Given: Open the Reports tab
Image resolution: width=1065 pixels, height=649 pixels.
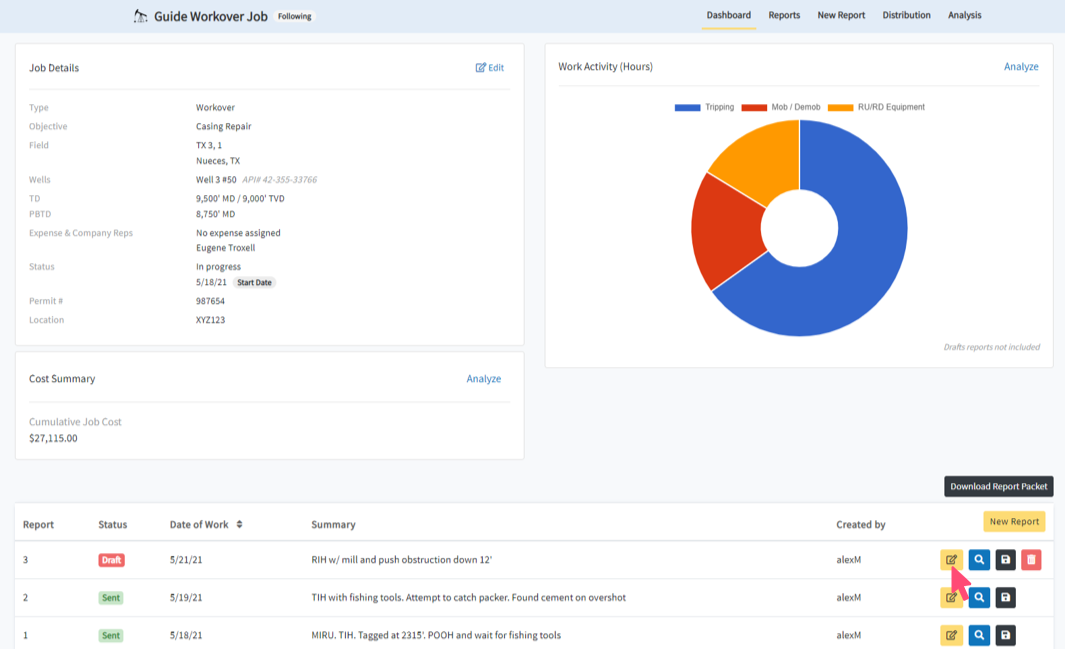Looking at the screenshot, I should click(784, 15).
